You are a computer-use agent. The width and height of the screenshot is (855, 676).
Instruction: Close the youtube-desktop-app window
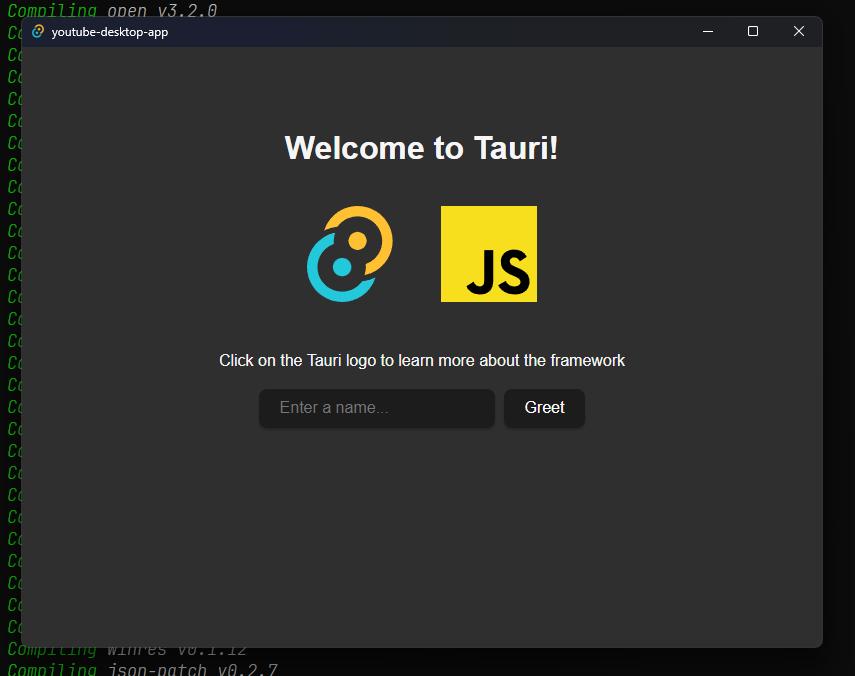point(799,32)
